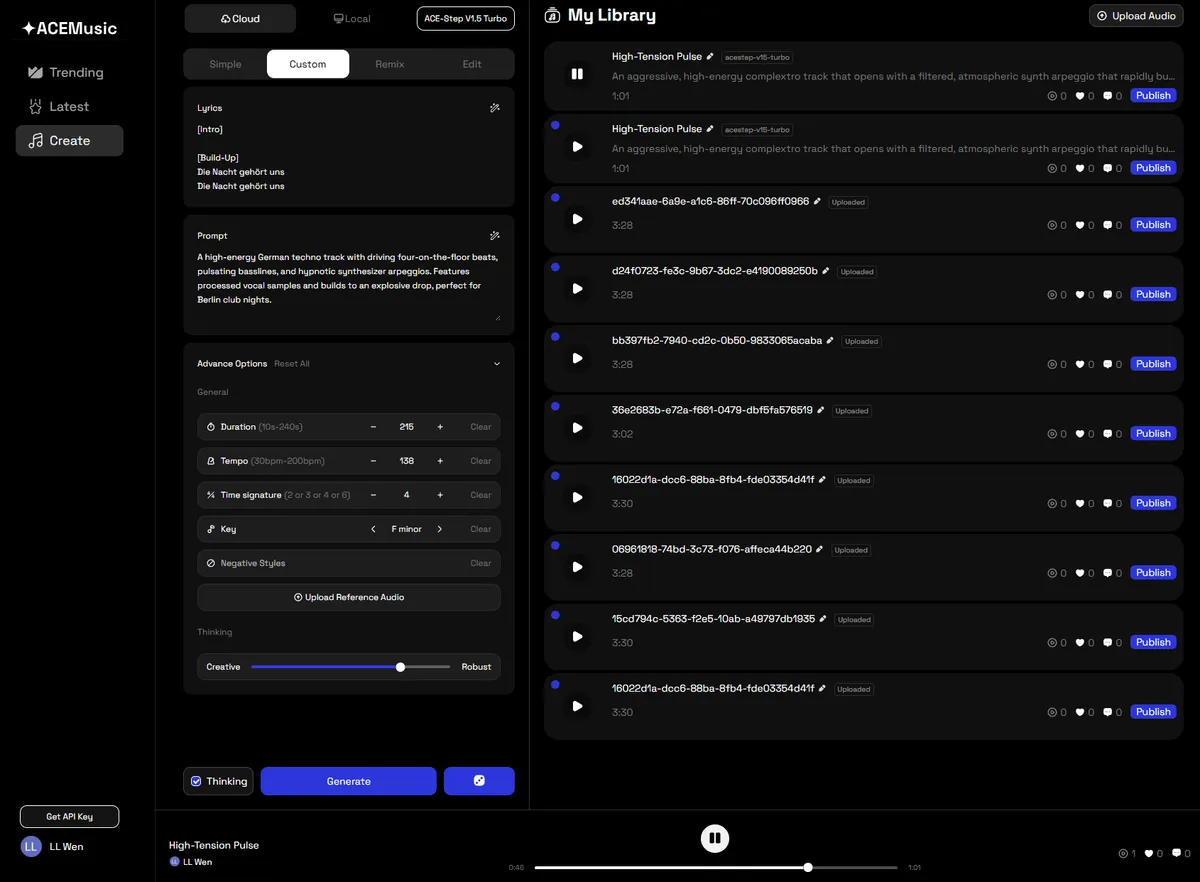Pause the first High-Tension Pulse track

coord(577,74)
